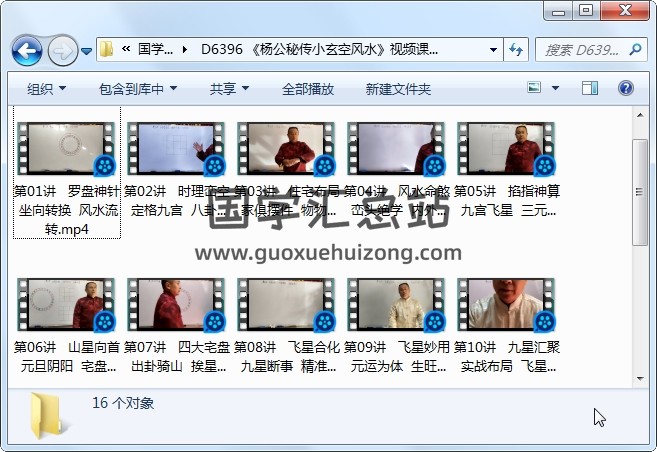
Task: Click the 第10讲 九星汇聚 file name
Action: [x=507, y=356]
